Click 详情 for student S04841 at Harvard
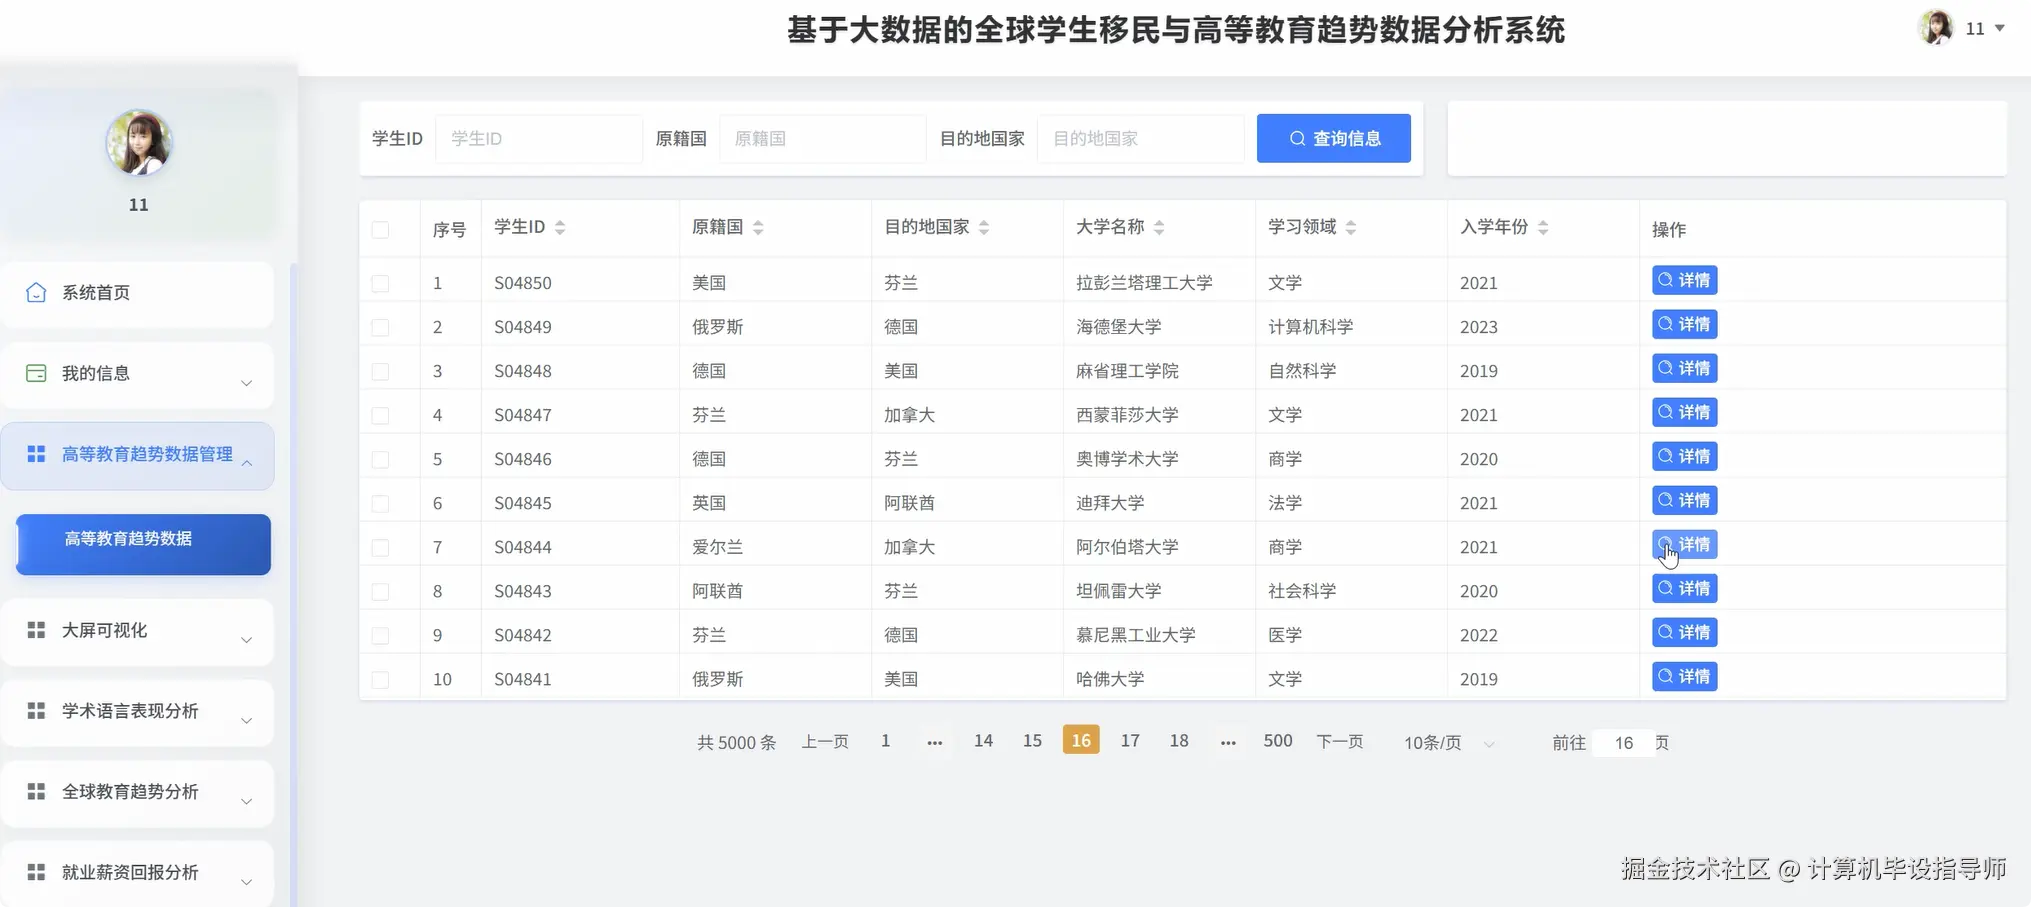 click(x=1684, y=676)
